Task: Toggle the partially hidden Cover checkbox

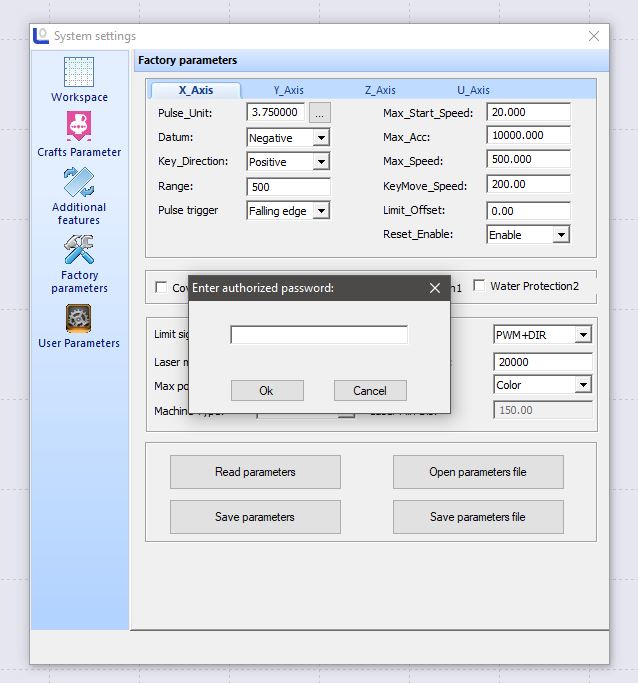Action: 162,288
